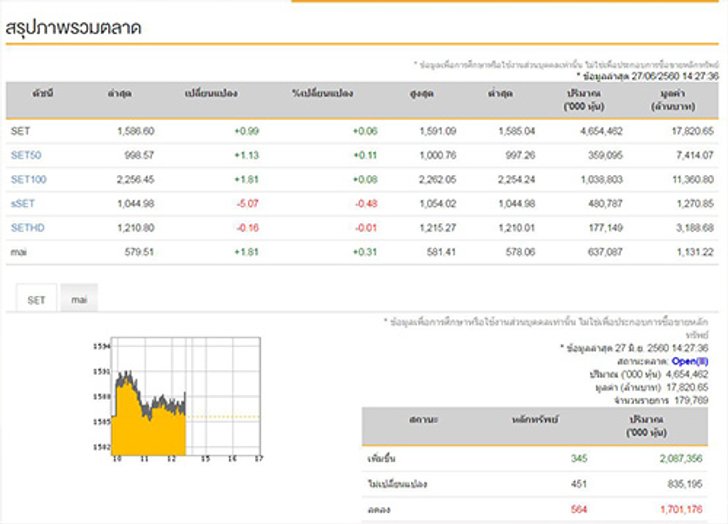
Task: Select the SET50 change +1.13
Action: pos(247,155)
